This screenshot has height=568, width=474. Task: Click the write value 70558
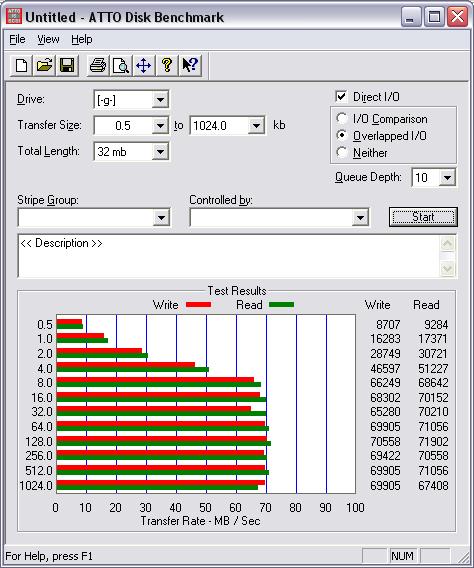(x=385, y=442)
